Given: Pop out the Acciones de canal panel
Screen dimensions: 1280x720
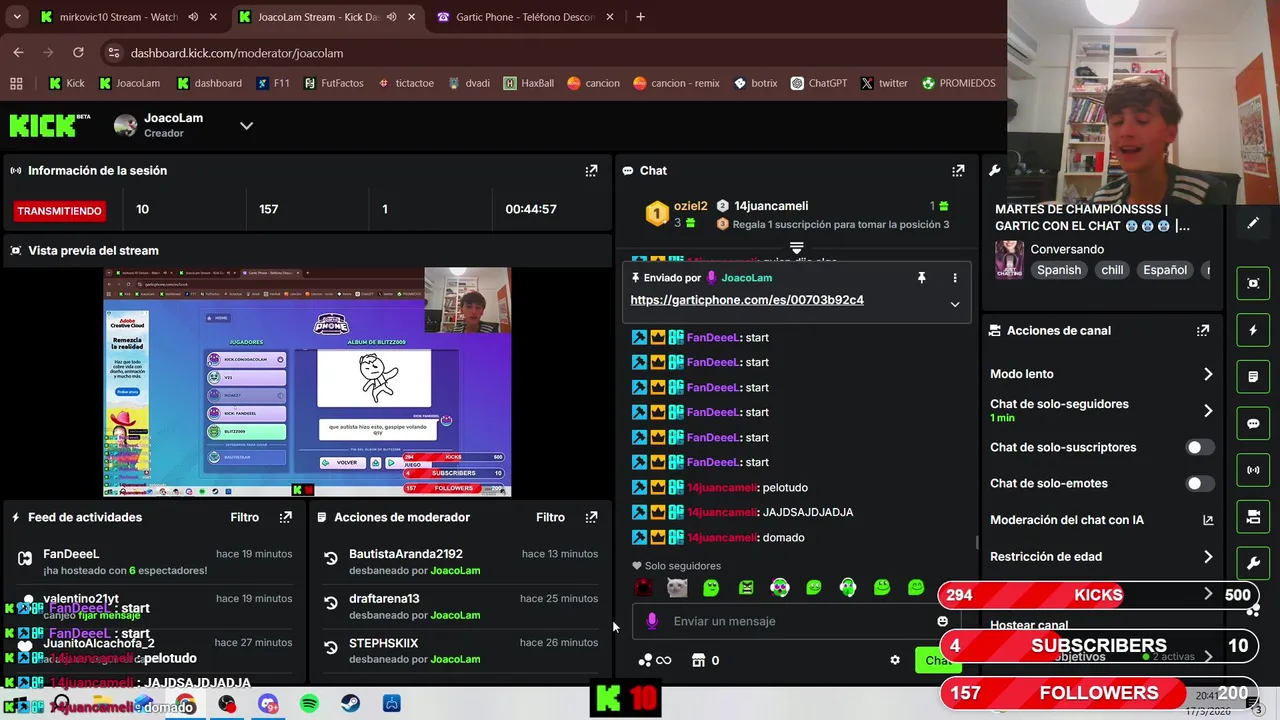Looking at the screenshot, I should [x=1203, y=330].
